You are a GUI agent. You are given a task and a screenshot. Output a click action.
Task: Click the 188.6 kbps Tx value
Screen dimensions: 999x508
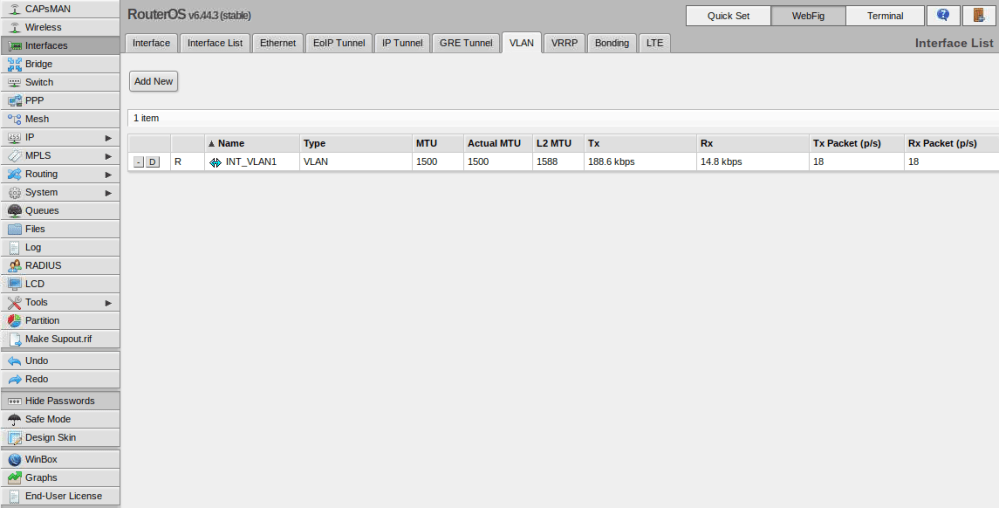point(611,162)
